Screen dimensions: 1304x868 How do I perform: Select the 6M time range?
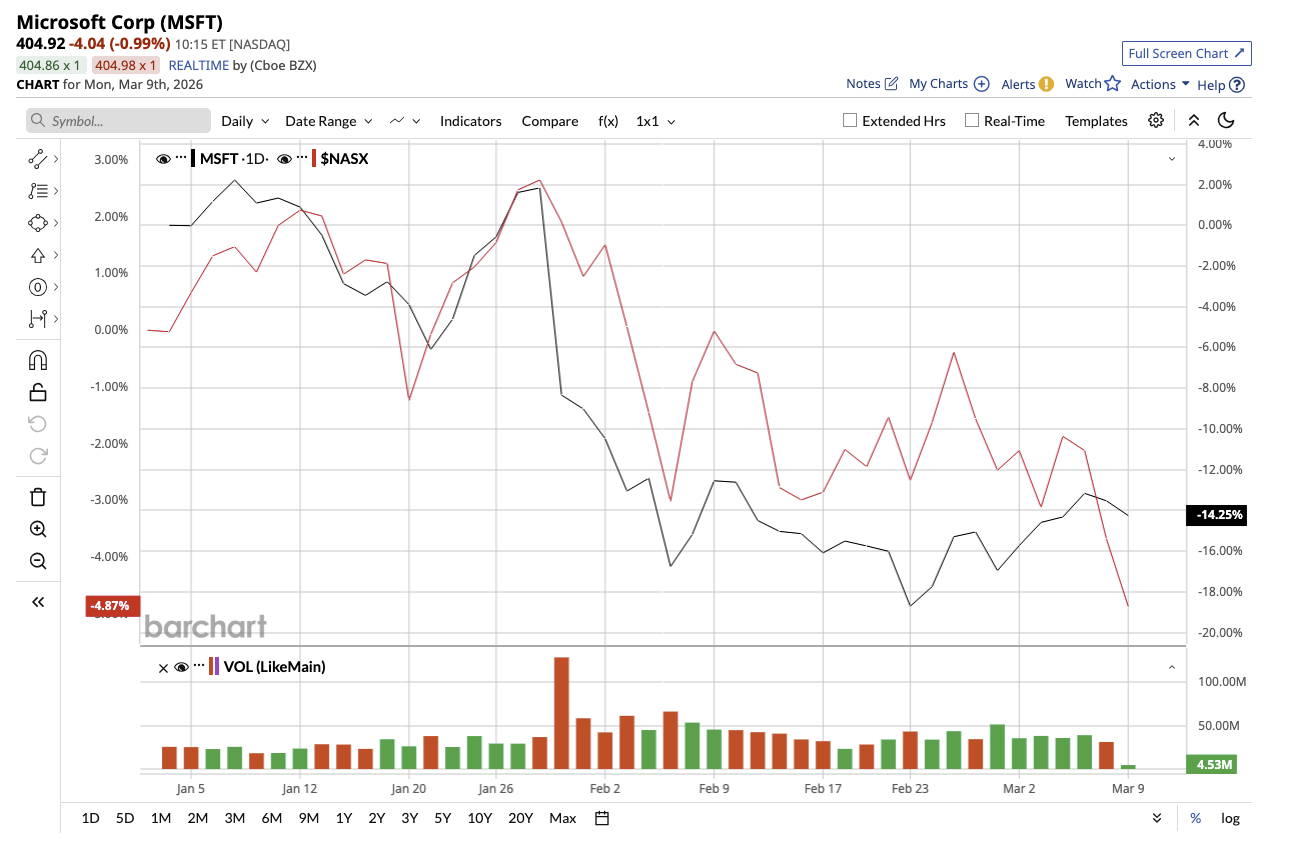(272, 818)
